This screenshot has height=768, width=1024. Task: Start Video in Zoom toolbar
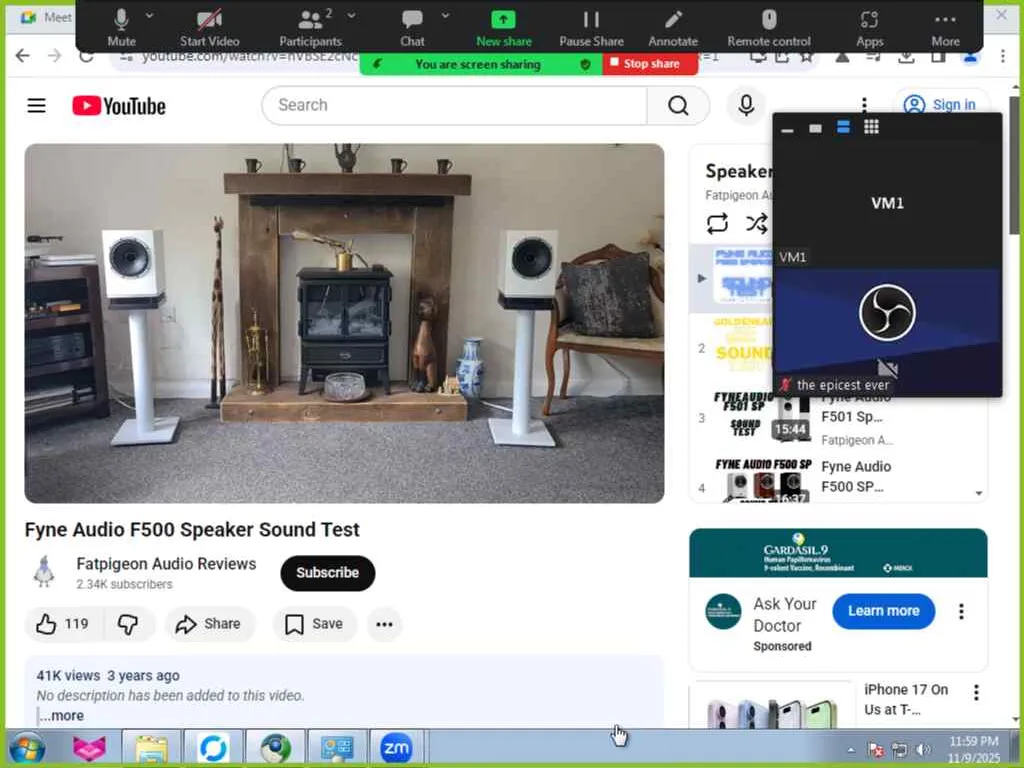pos(210,27)
